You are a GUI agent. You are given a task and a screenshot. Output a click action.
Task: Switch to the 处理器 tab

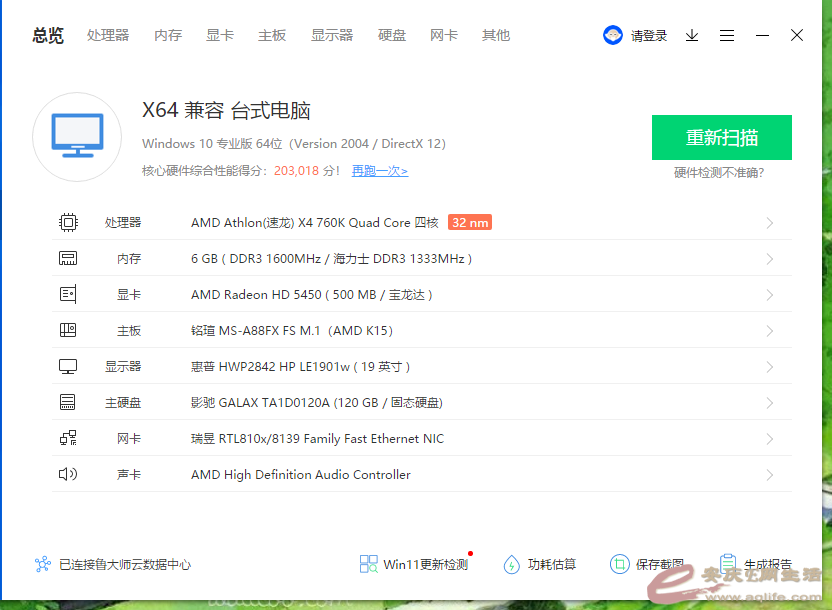[108, 36]
